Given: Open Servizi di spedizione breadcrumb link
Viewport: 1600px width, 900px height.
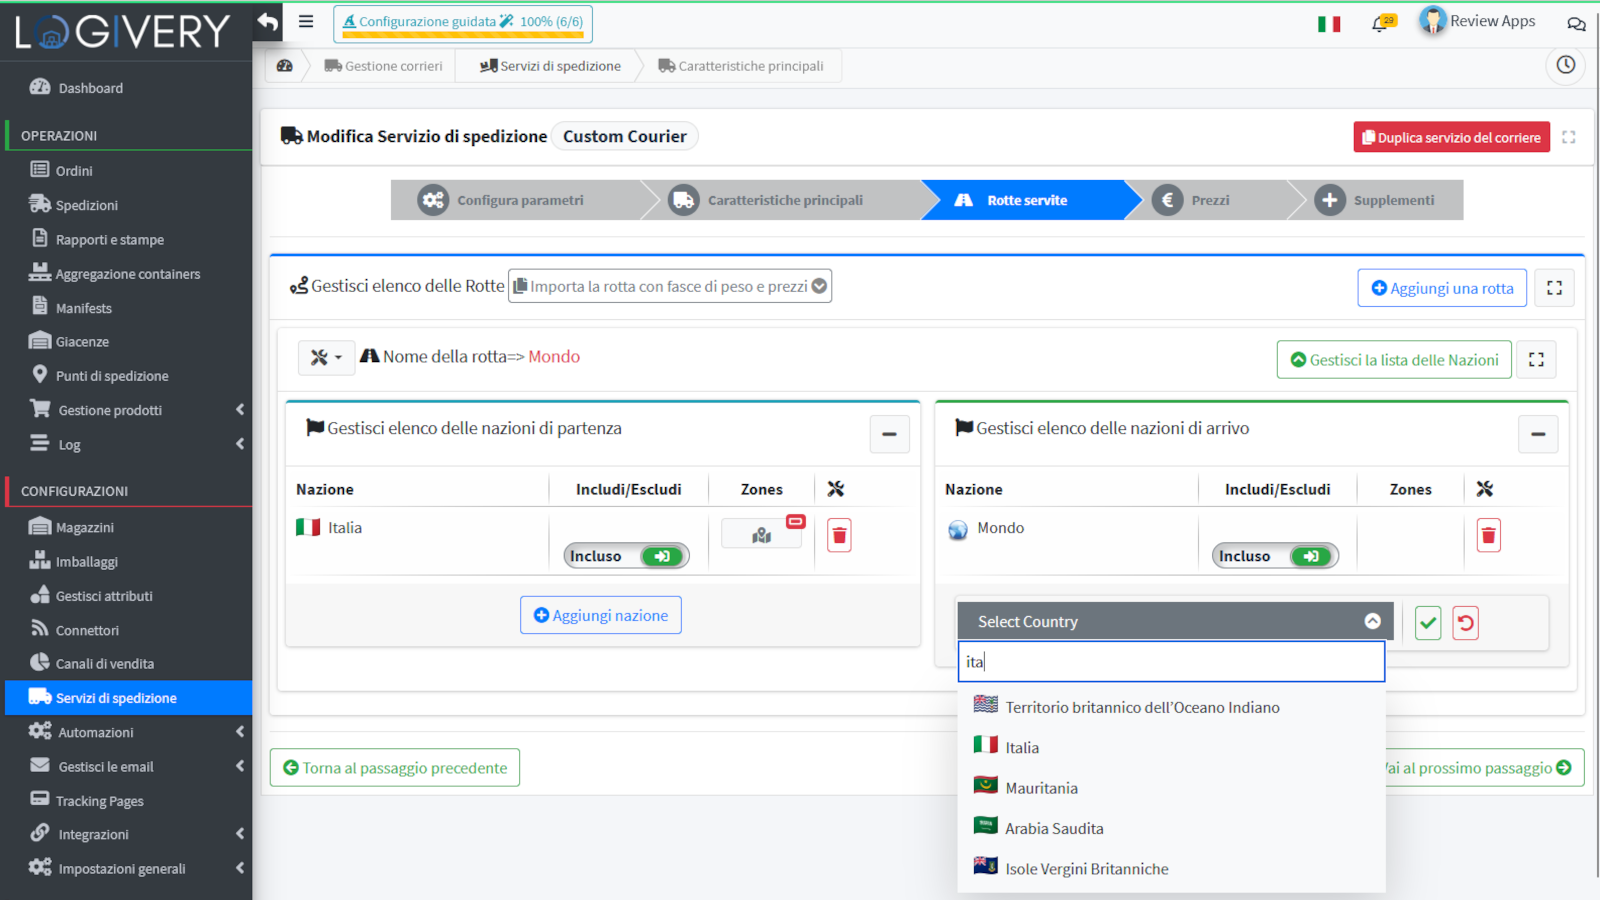Looking at the screenshot, I should [x=550, y=66].
